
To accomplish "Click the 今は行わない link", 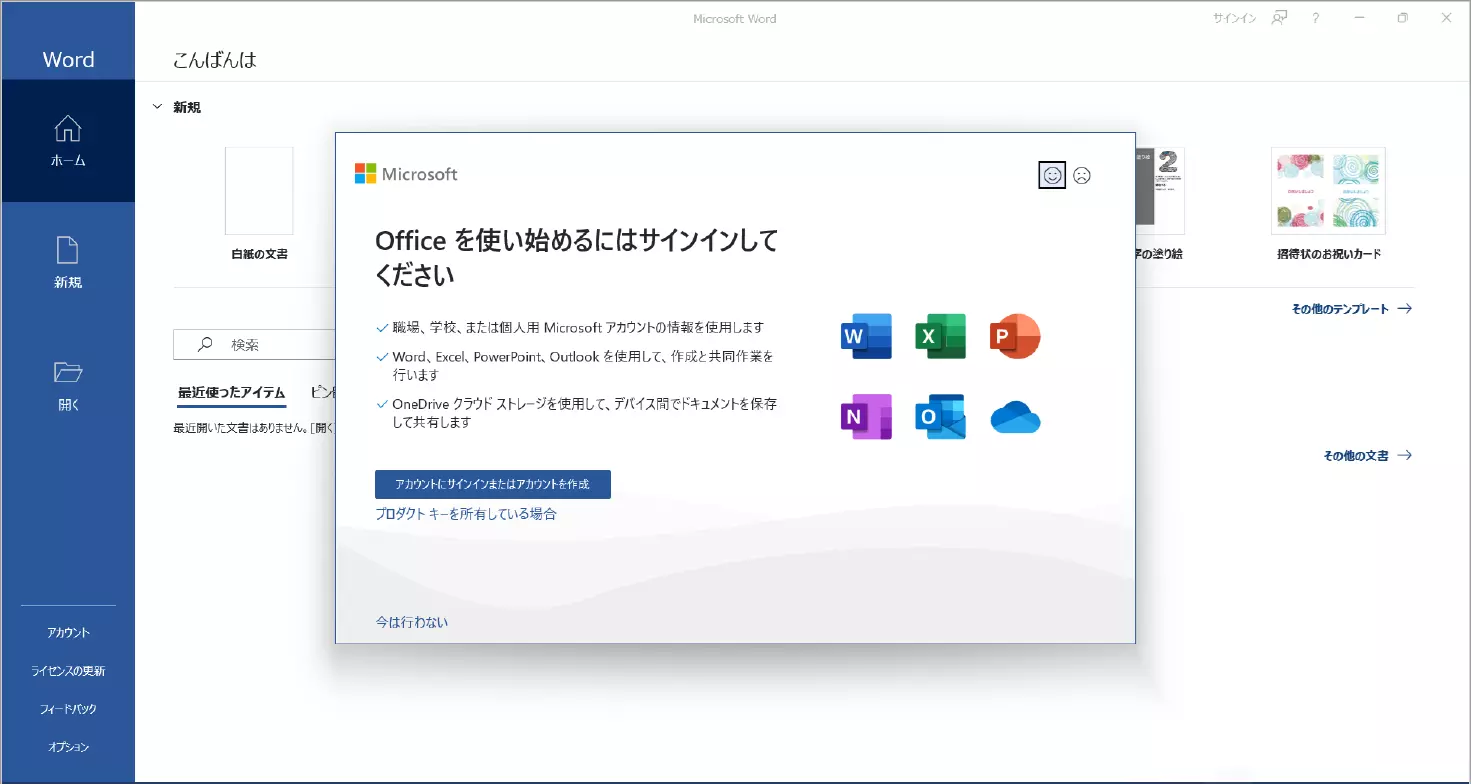I will (x=411, y=622).
